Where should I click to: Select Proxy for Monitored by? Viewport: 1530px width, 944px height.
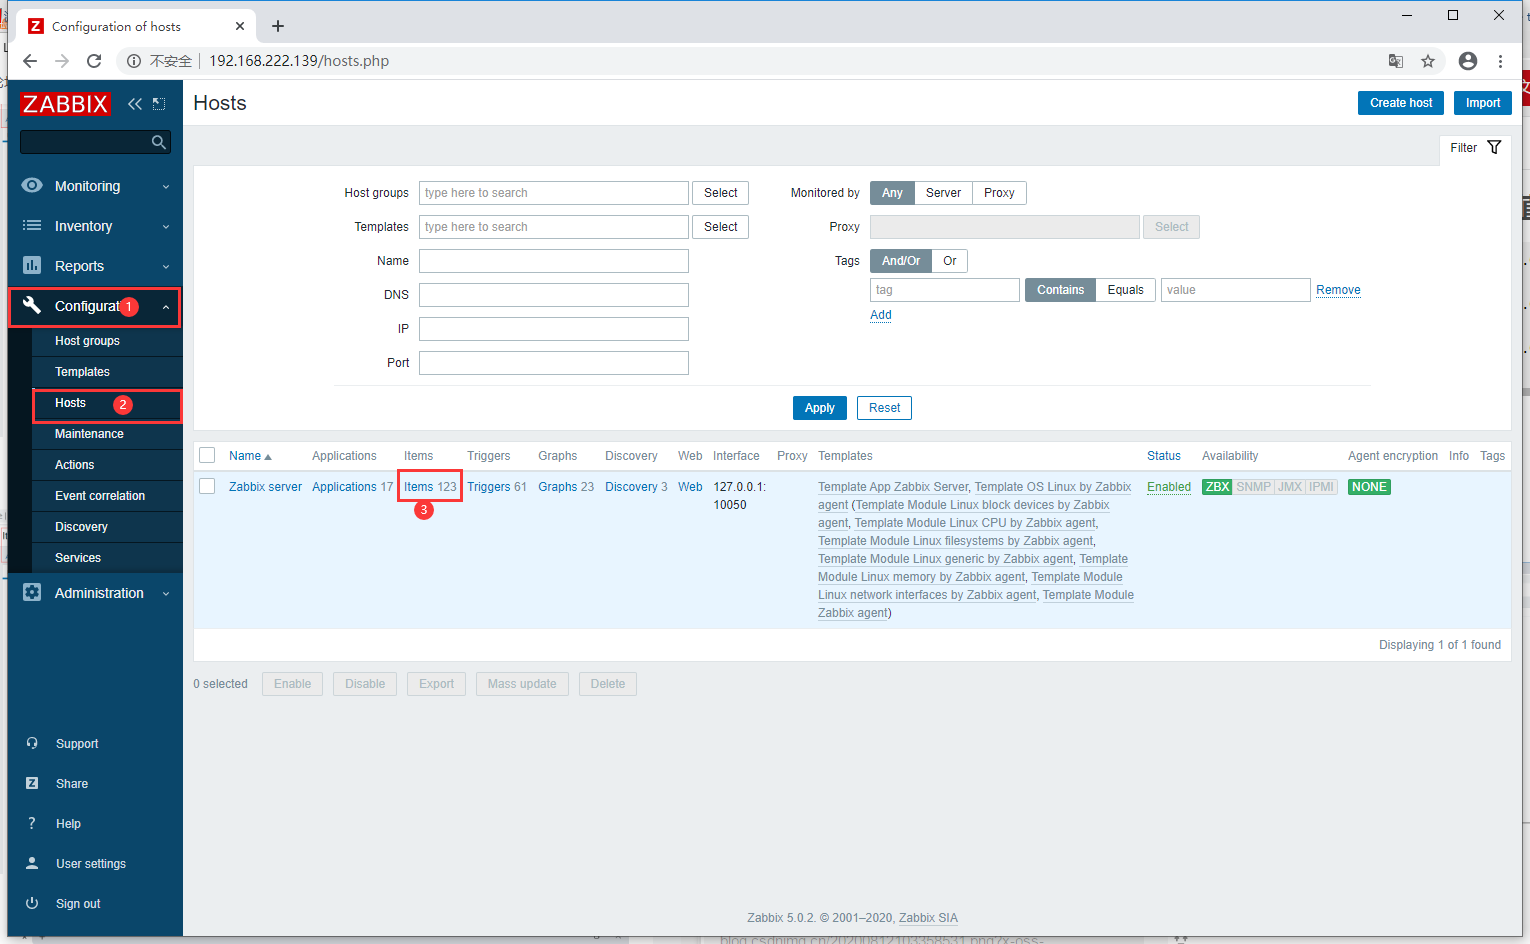click(999, 193)
